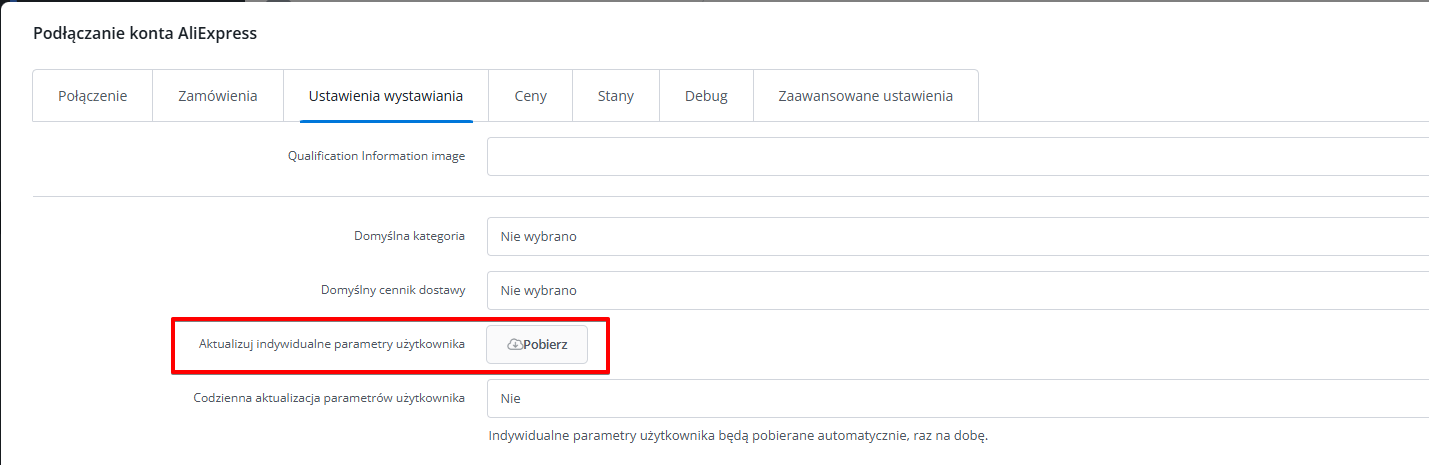Viewport: 1429px width, 465px height.
Task: Switch to the Debug tab
Action: pyautogui.click(x=706, y=96)
